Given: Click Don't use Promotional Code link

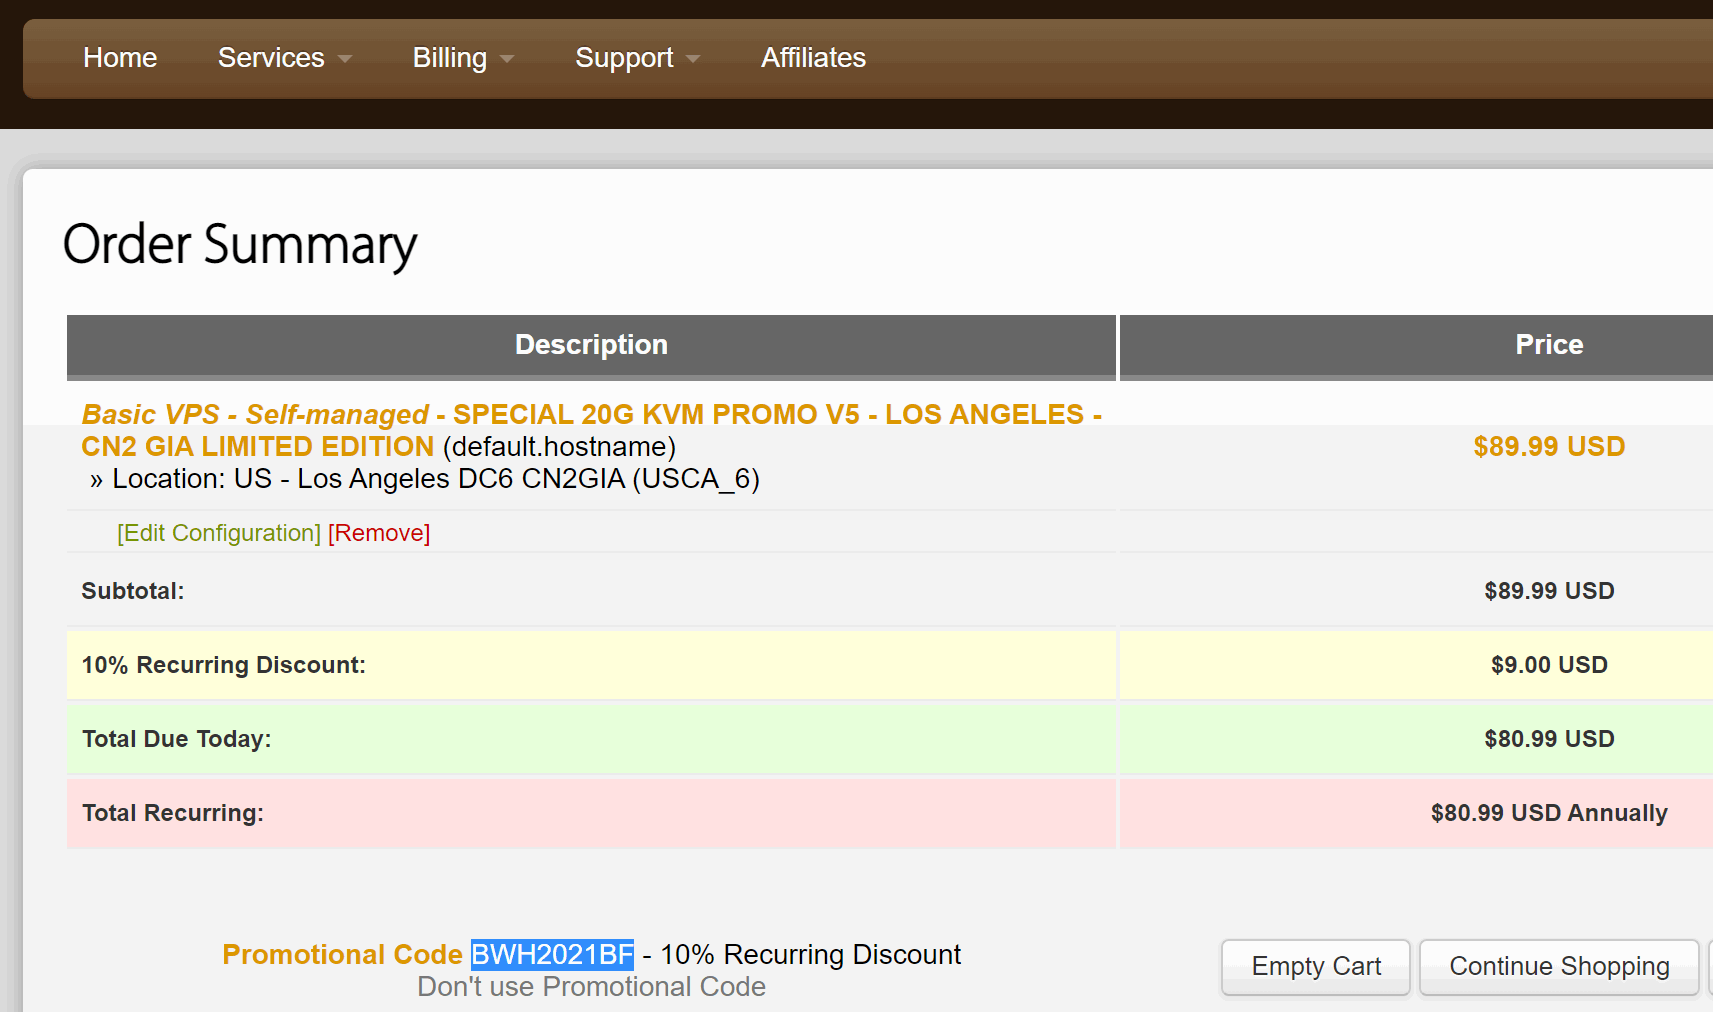Looking at the screenshot, I should [591, 987].
